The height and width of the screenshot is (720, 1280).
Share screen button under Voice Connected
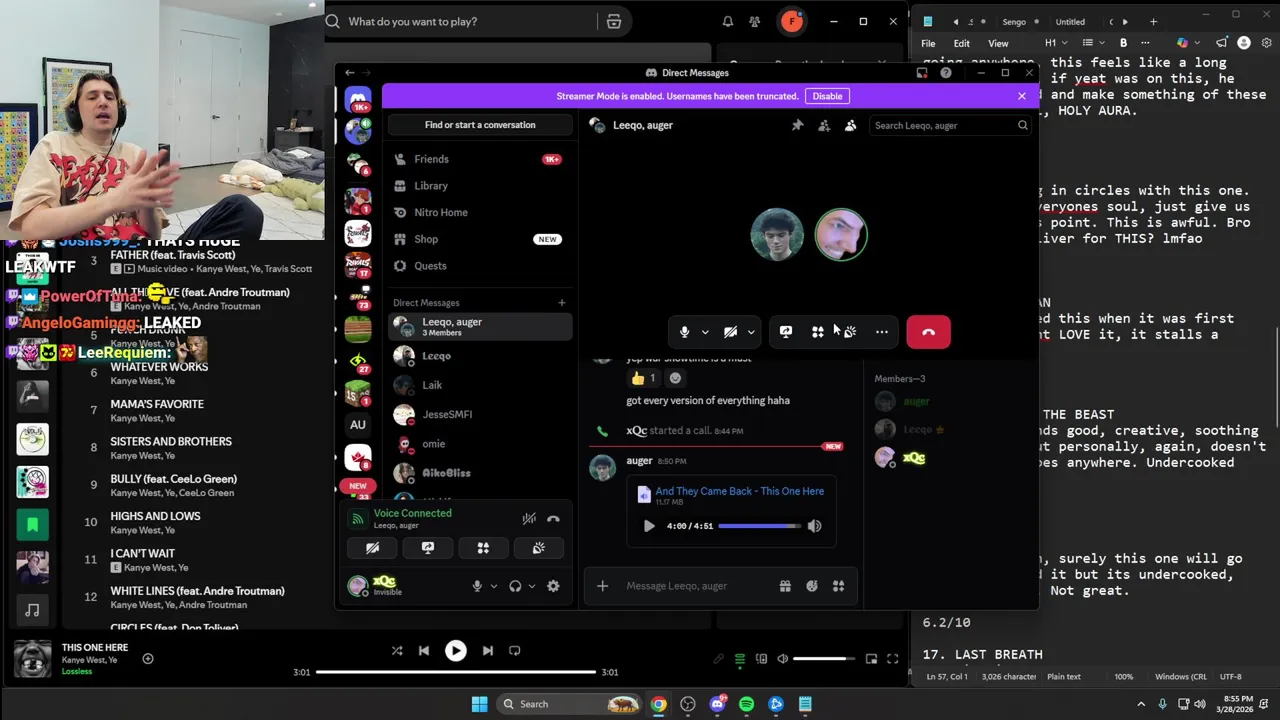click(428, 548)
